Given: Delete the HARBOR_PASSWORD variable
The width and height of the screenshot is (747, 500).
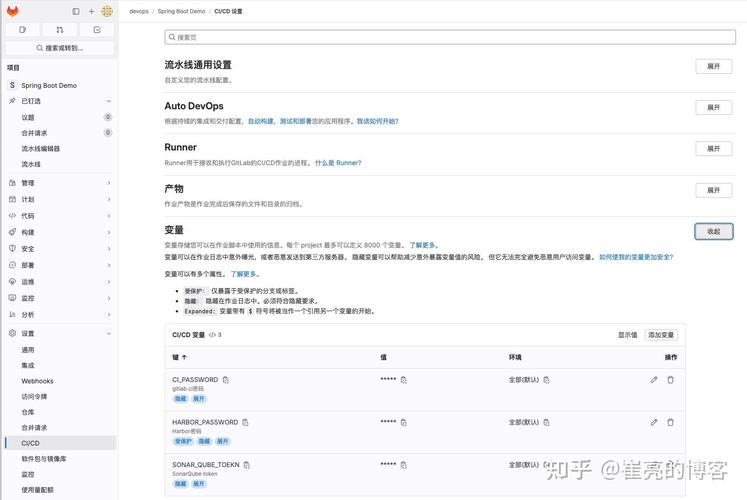Looking at the screenshot, I should point(670,422).
